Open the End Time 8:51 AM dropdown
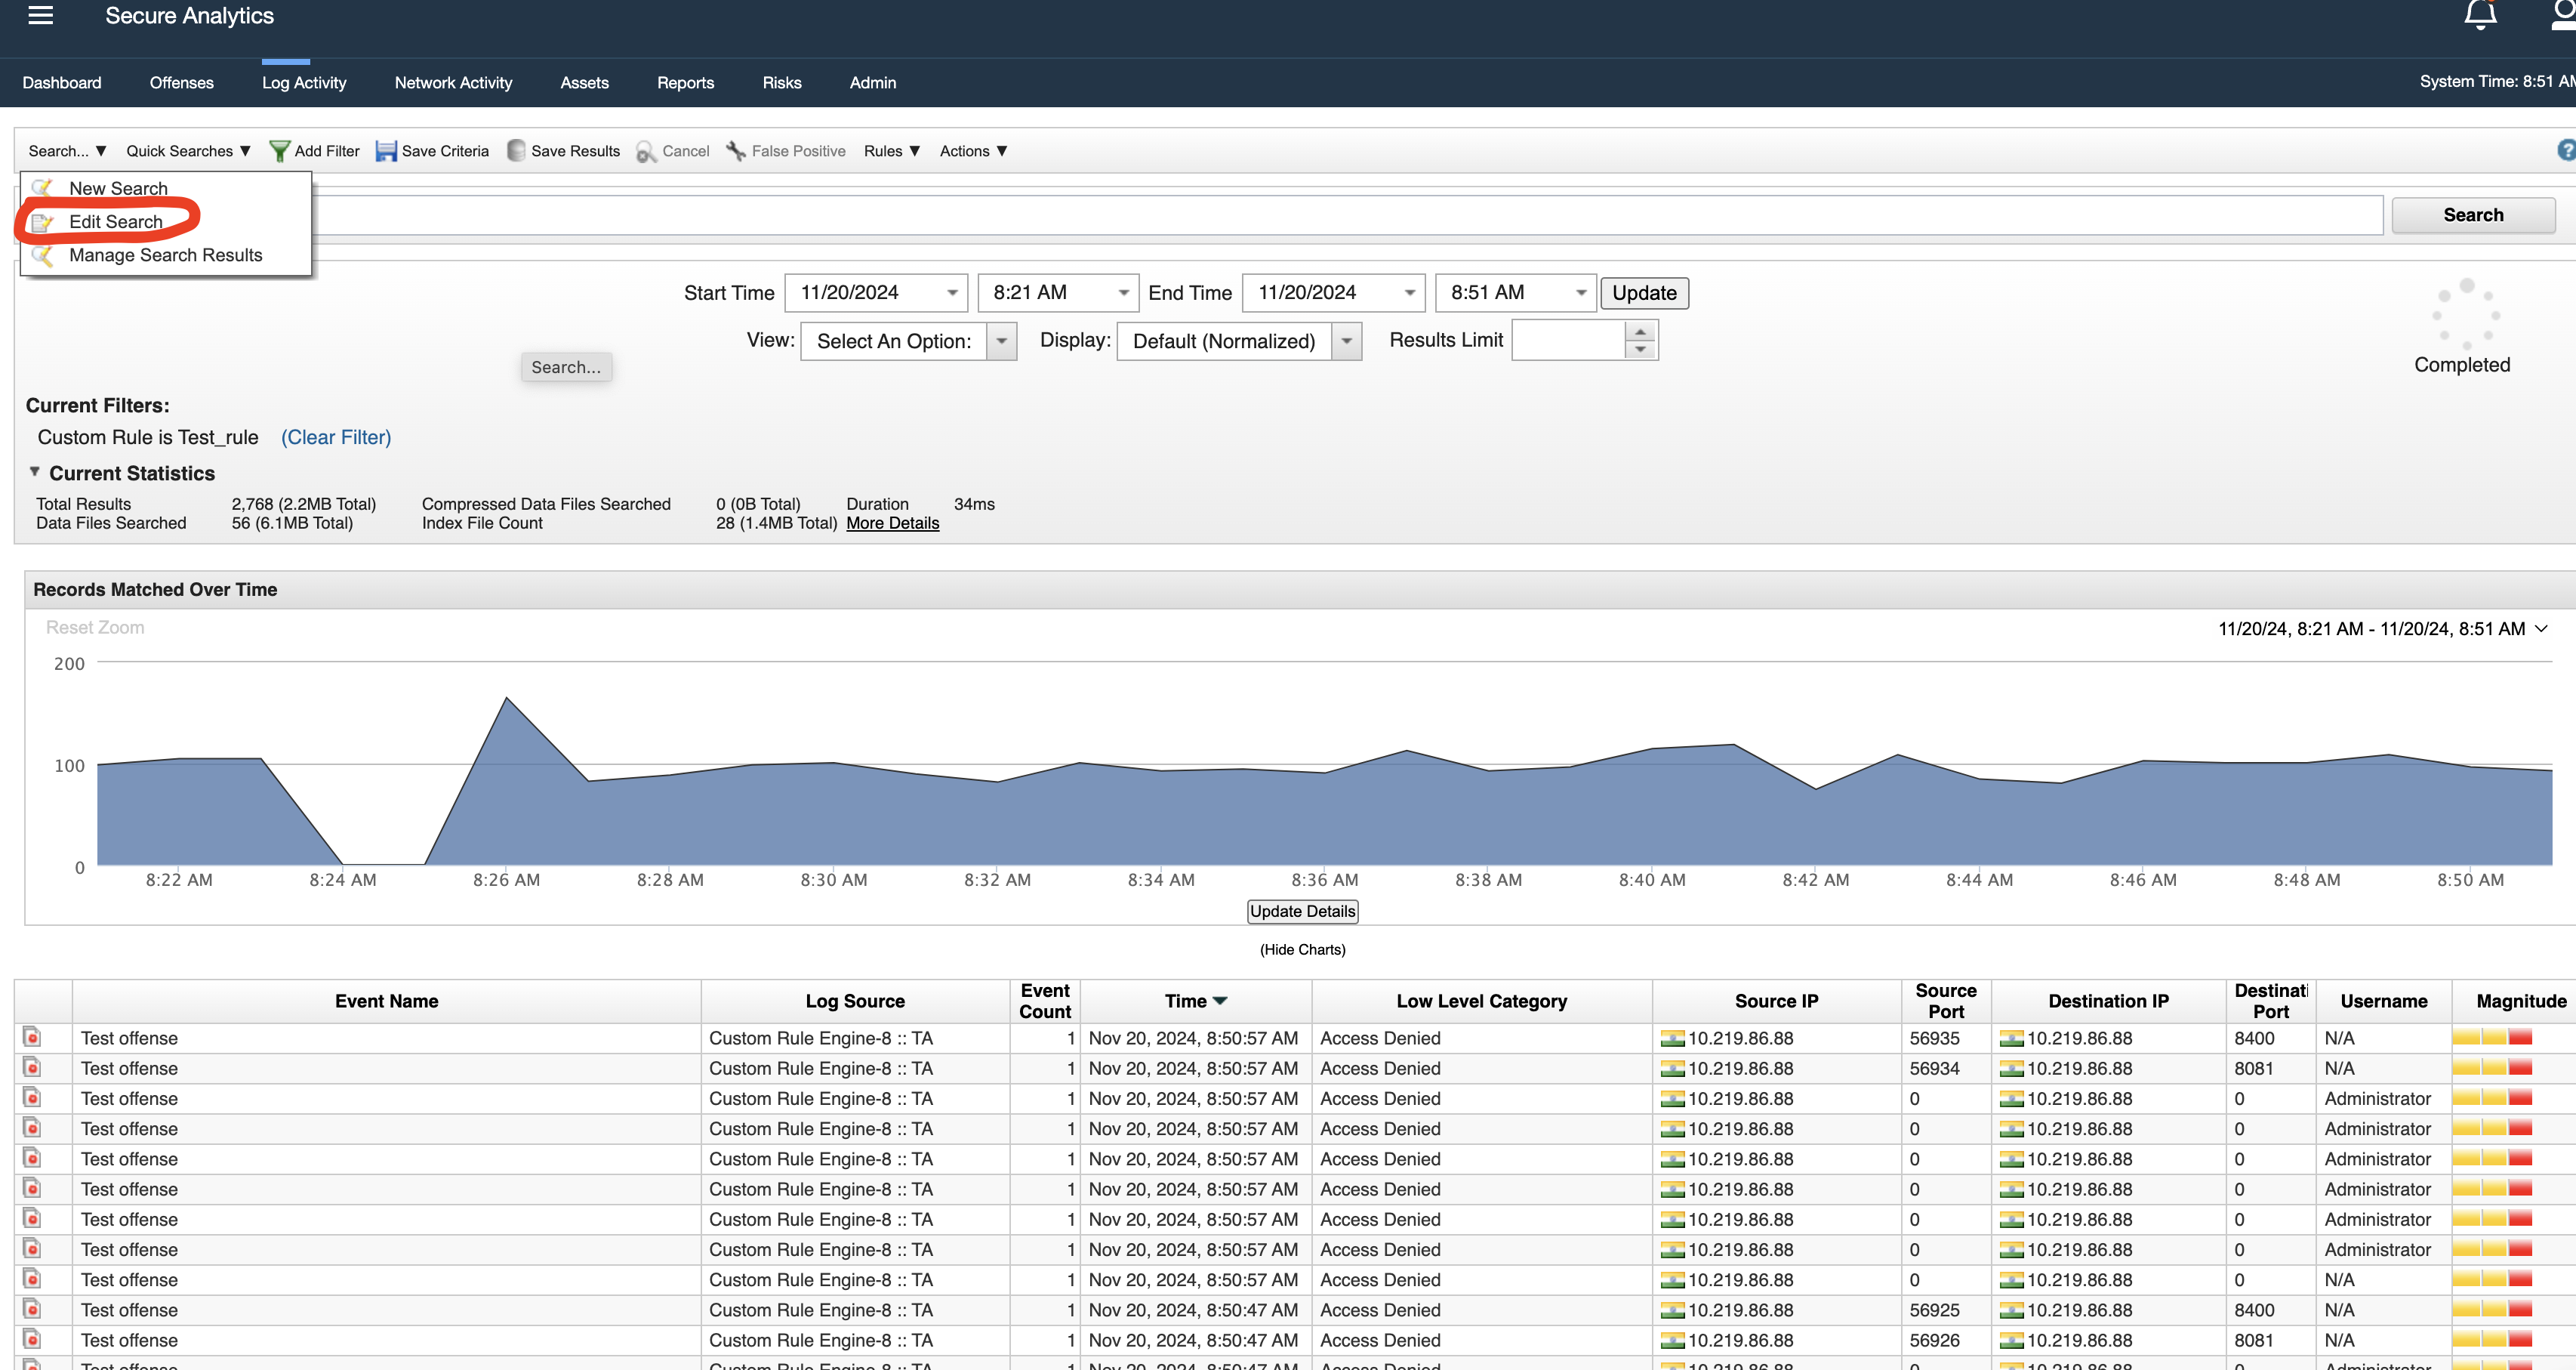This screenshot has height=1370, width=2576. (1581, 293)
